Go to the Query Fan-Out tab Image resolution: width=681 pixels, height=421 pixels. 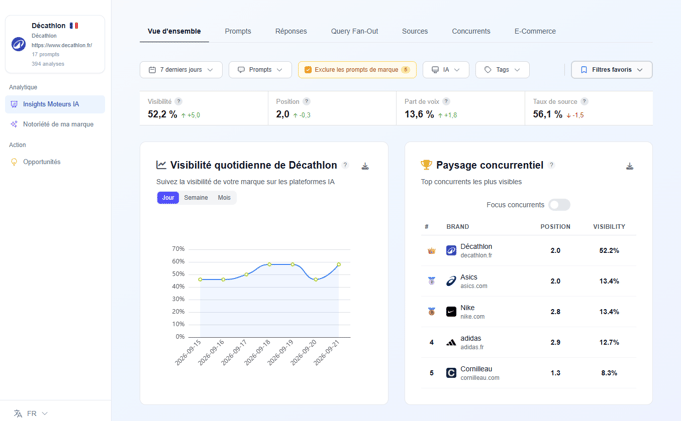[x=354, y=31]
